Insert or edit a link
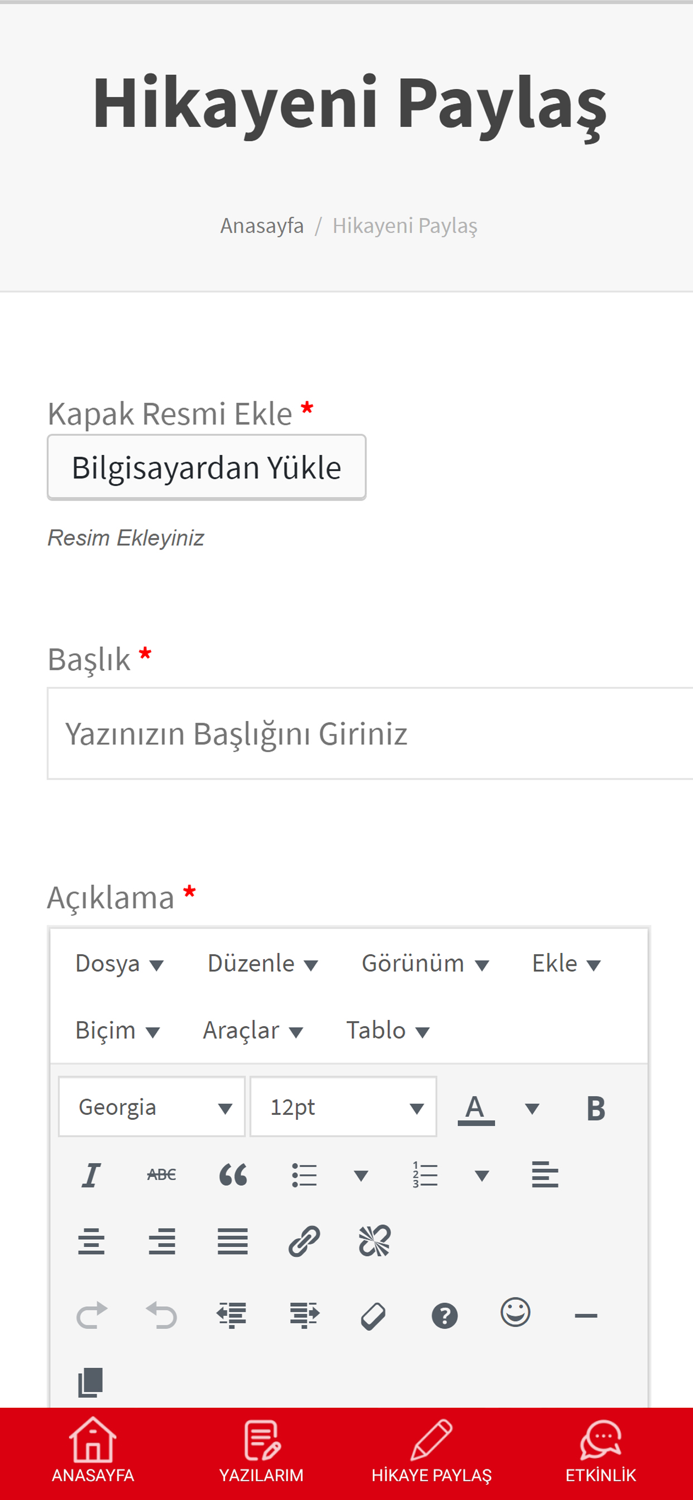The height and width of the screenshot is (1500, 693). click(x=304, y=1240)
